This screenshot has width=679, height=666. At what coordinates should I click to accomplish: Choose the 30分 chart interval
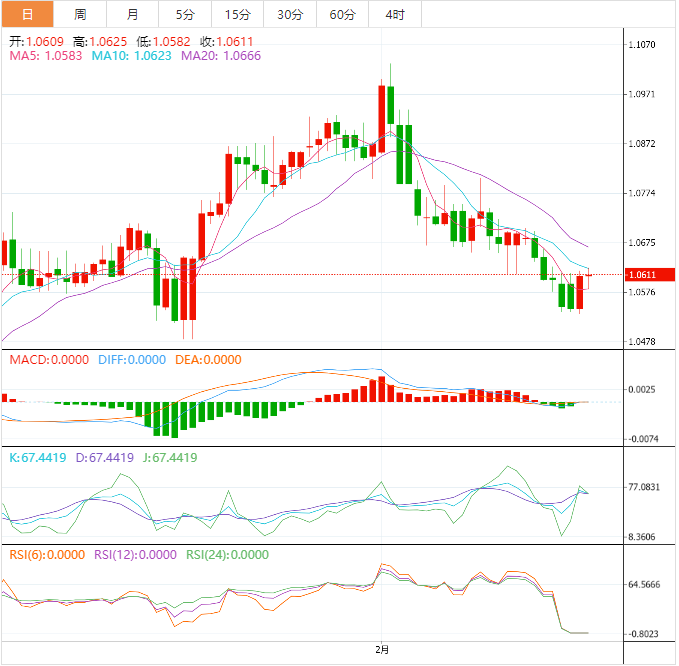pyautogui.click(x=290, y=14)
